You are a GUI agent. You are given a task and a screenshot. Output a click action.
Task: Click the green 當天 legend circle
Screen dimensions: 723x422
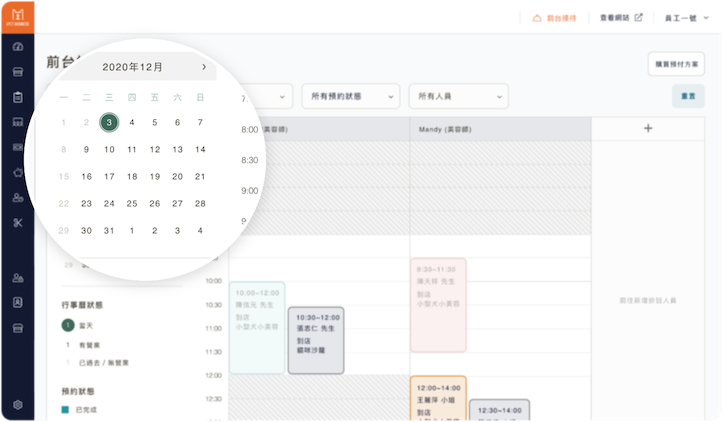[68, 325]
